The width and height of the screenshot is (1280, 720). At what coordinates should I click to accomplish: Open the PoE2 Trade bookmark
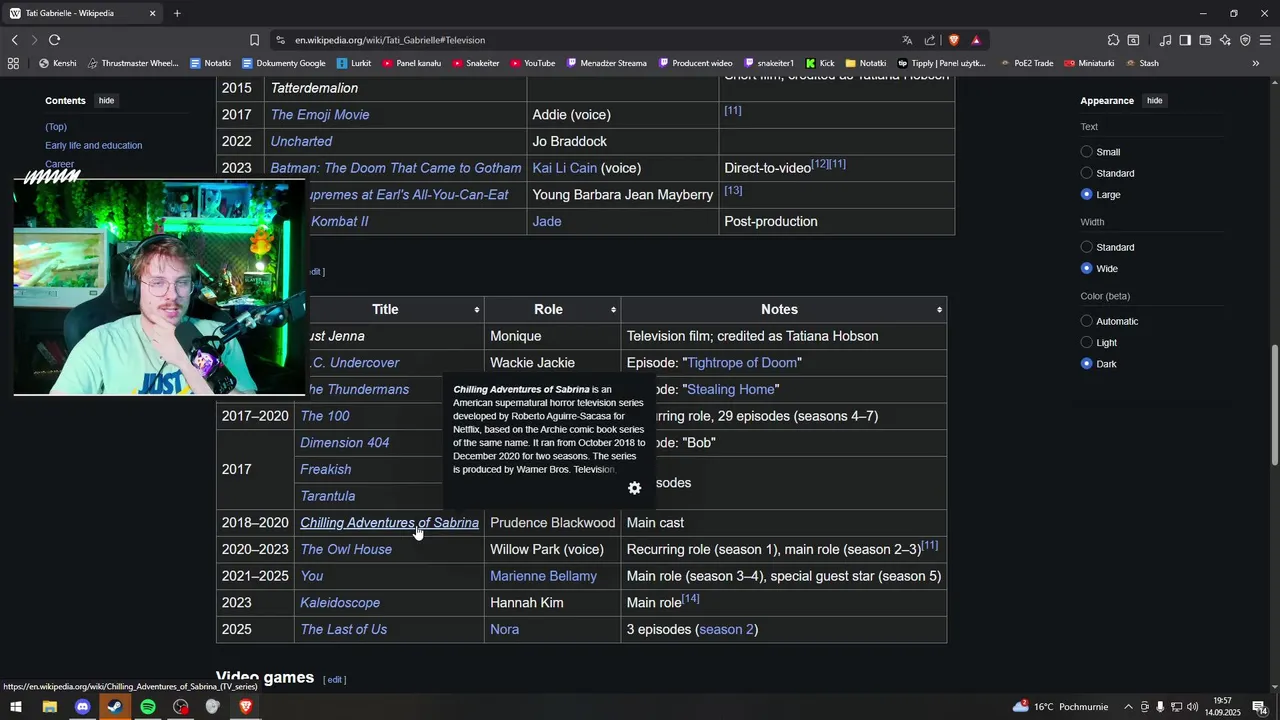click(1025, 63)
